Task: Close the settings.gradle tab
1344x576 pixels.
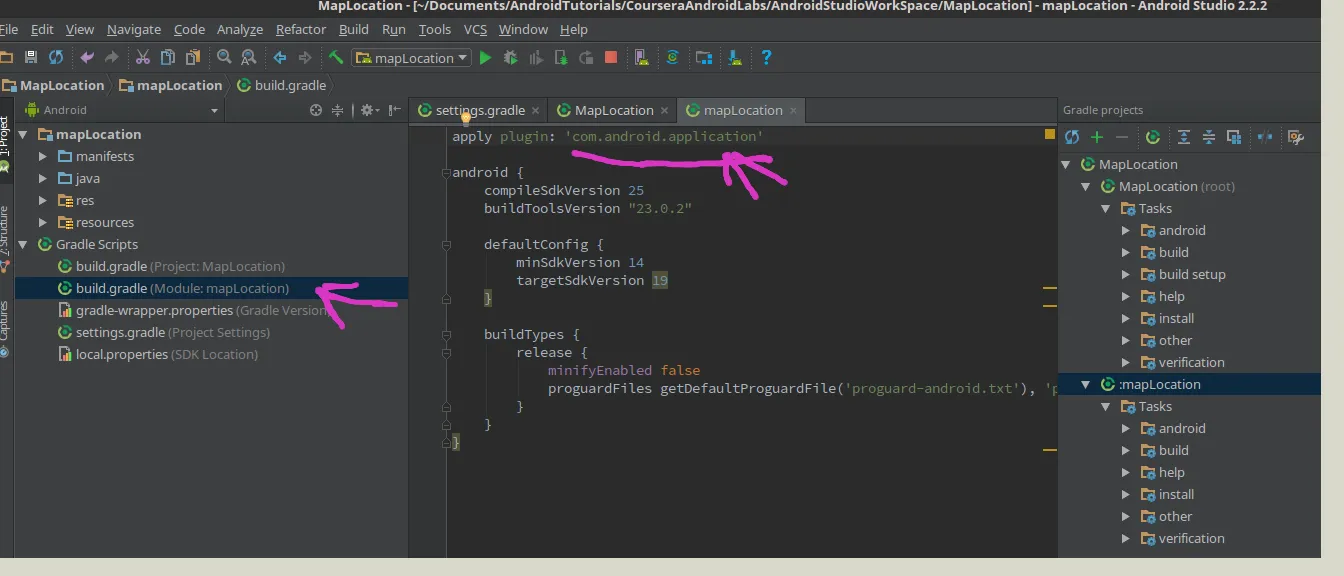Action: [x=535, y=111]
